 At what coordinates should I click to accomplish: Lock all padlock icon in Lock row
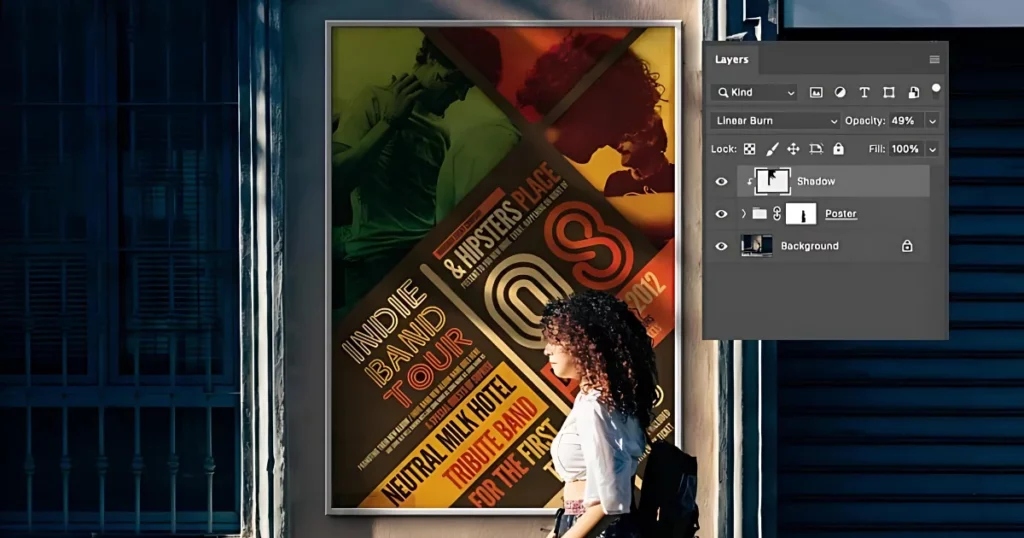839,149
